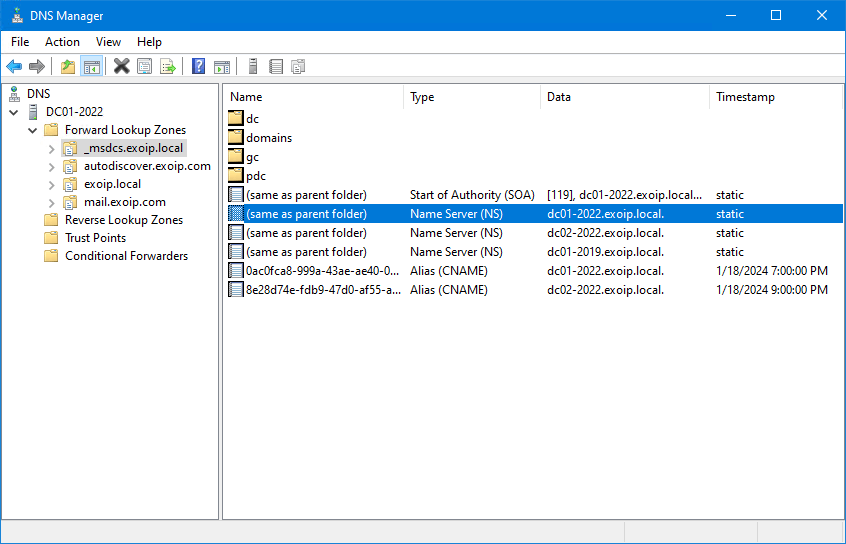Click the Delete (X) toolbar icon

tap(121, 67)
